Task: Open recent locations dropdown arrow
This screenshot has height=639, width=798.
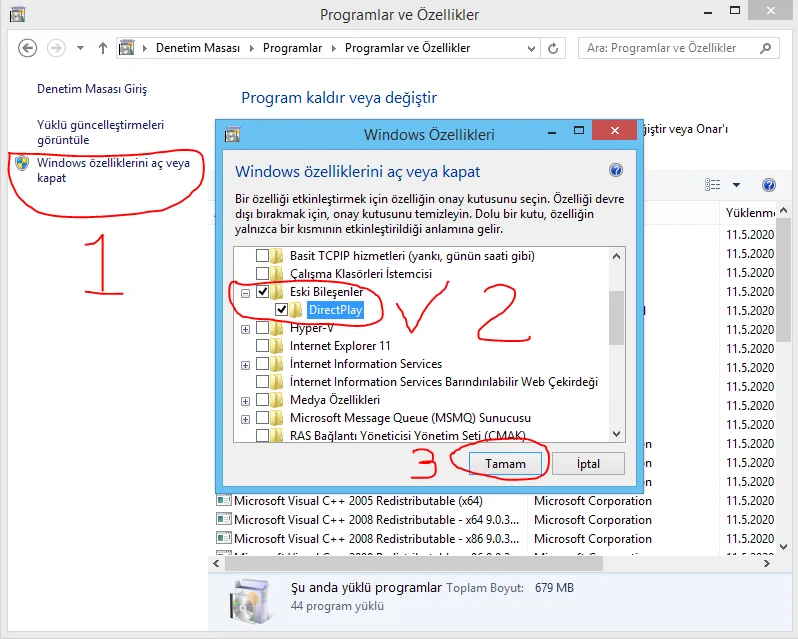Action: 80,48
